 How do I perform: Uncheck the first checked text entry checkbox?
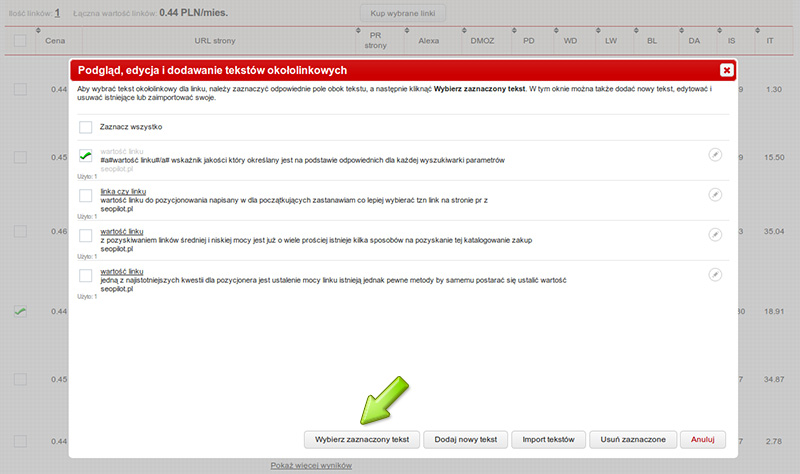(x=86, y=156)
